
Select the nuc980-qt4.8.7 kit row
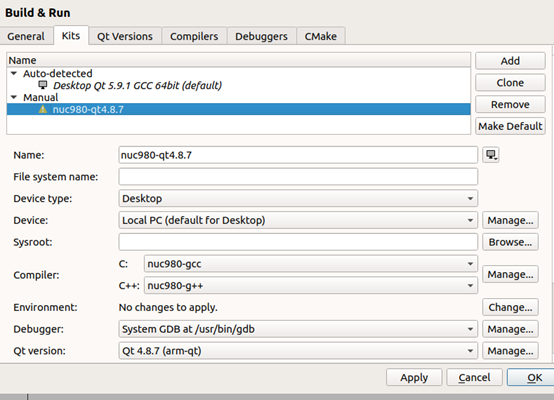click(x=238, y=109)
